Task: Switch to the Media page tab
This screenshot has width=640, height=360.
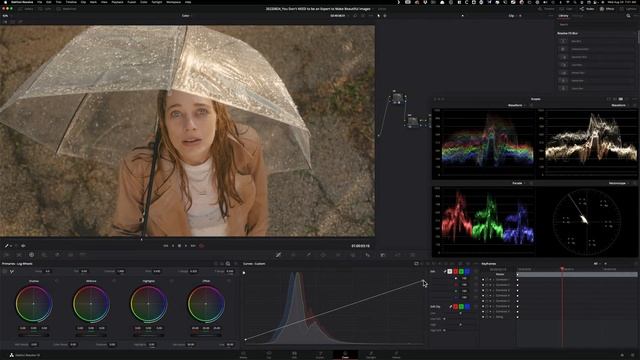Action: [243, 355]
